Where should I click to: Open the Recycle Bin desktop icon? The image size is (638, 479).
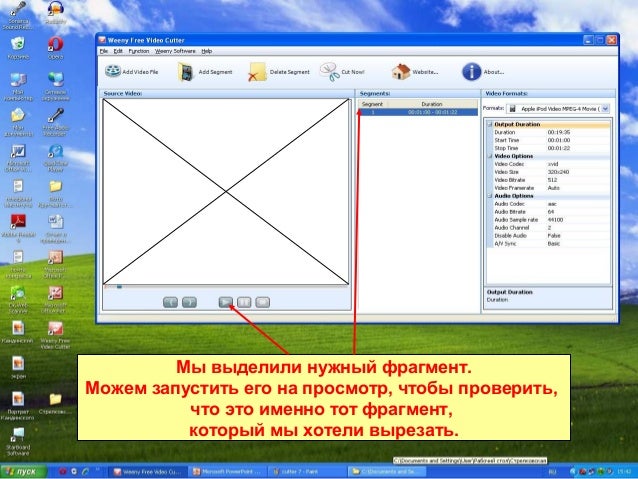point(18,47)
